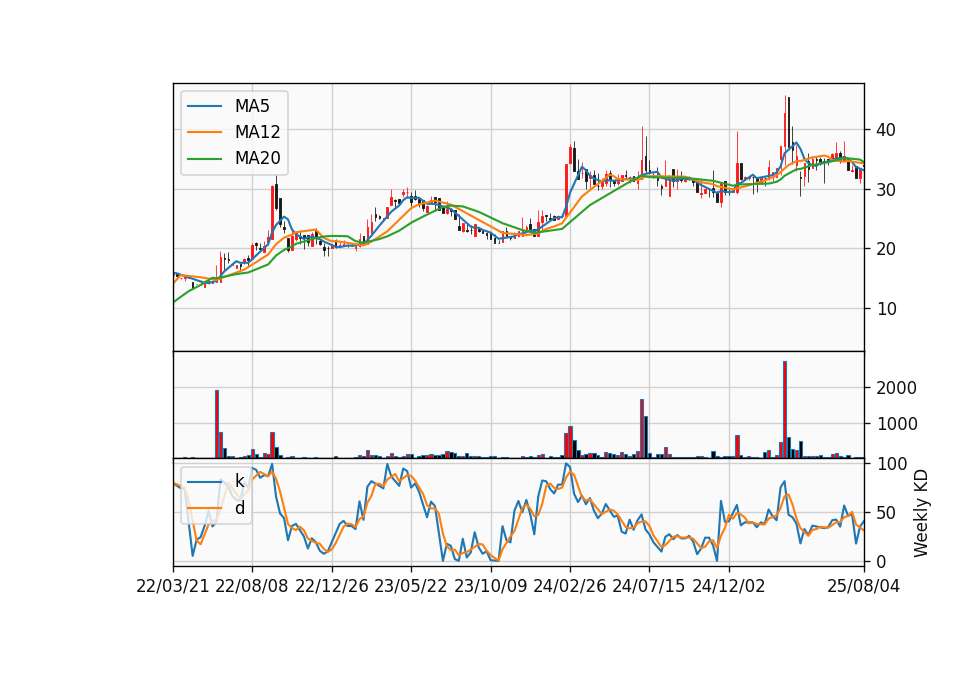
Task: Click the 23/10/09 date axis label
Action: tap(490, 586)
